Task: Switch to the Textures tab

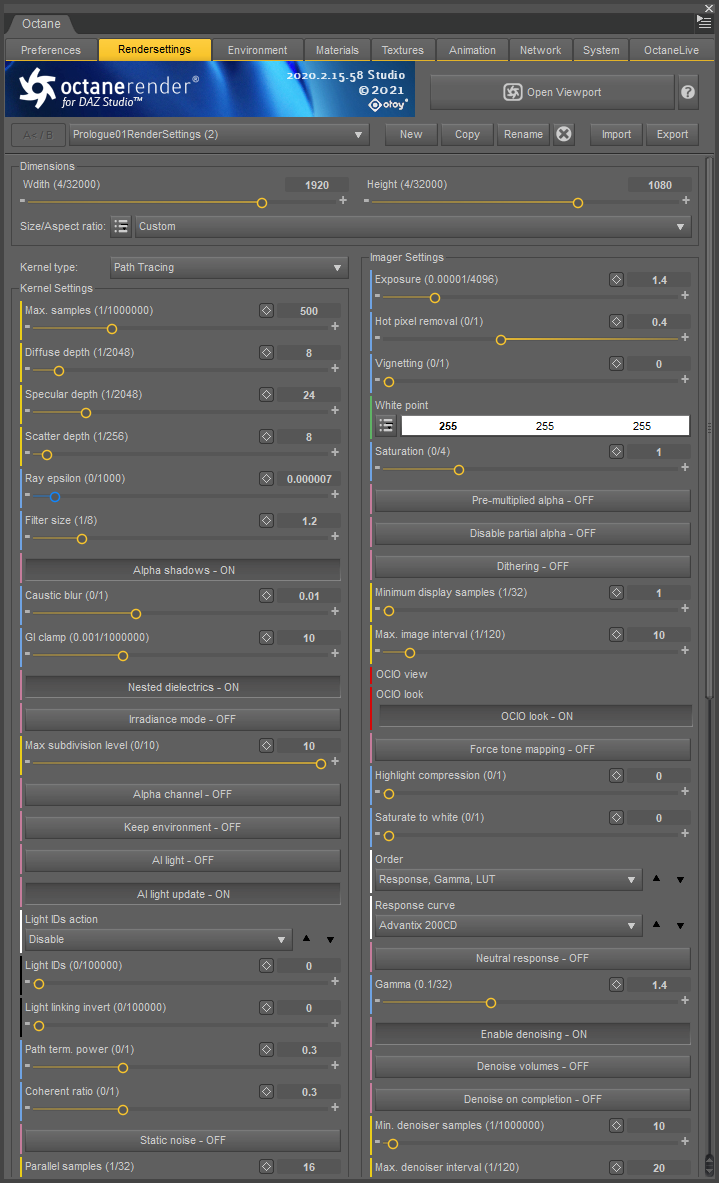Action: point(403,50)
